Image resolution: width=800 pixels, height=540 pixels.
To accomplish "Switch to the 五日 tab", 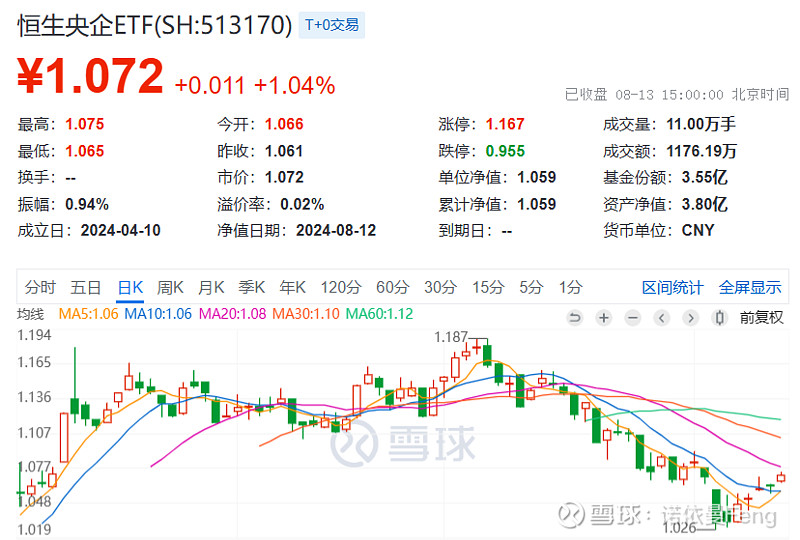I will pyautogui.click(x=85, y=287).
